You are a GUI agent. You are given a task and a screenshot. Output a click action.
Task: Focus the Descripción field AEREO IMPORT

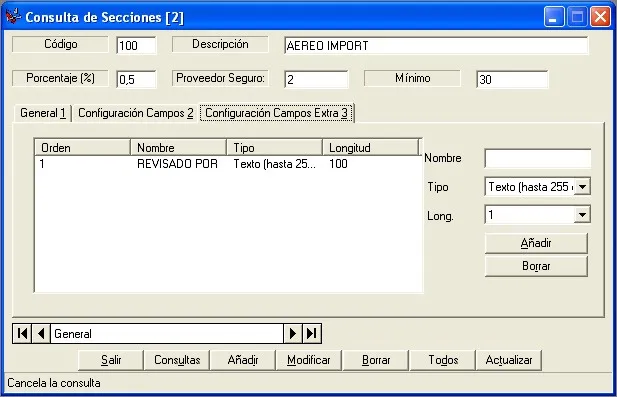(436, 46)
